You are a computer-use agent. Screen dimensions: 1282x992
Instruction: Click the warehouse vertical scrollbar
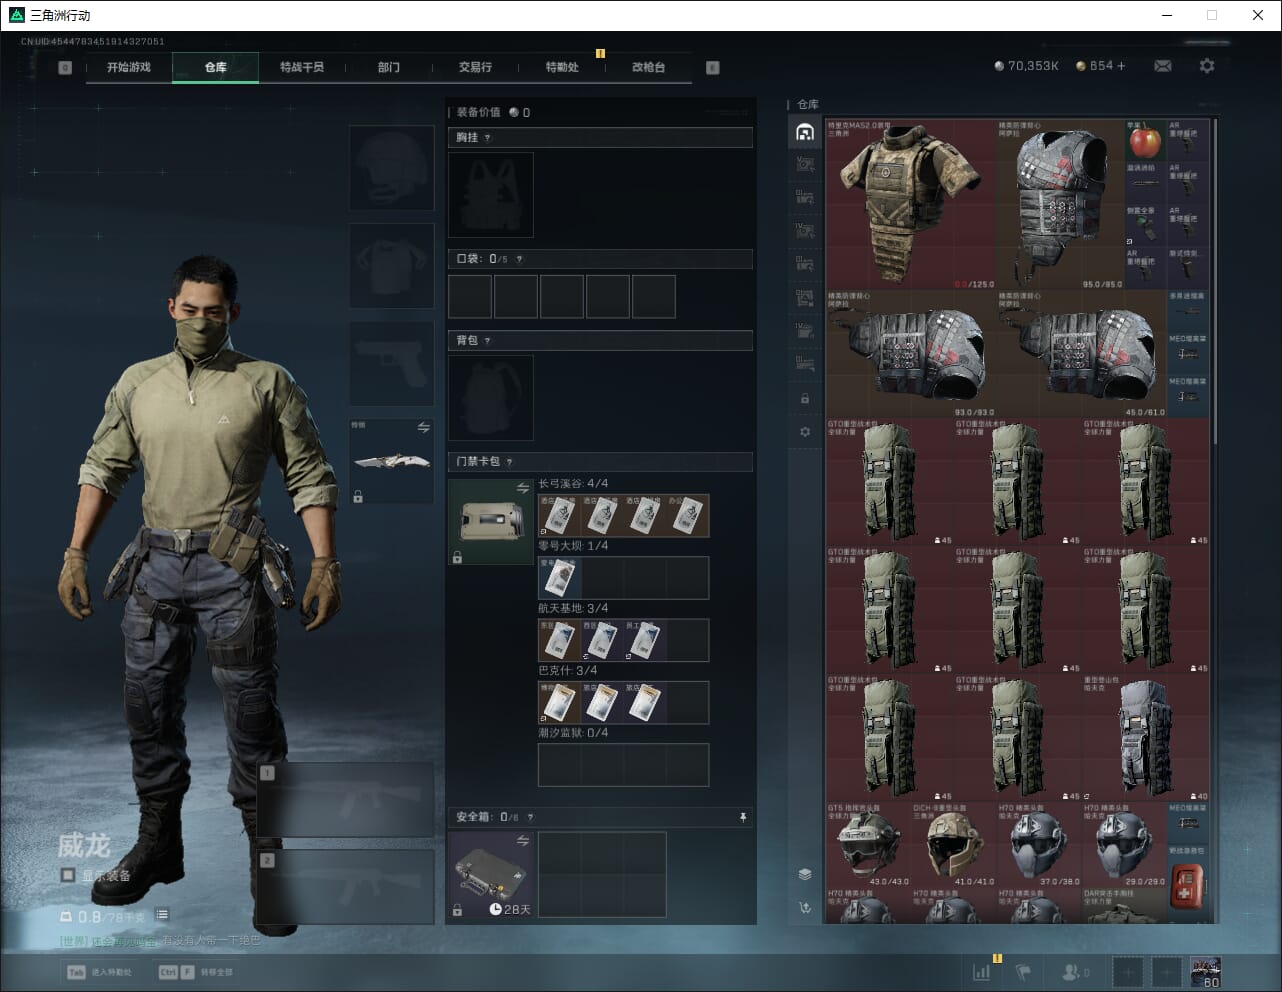pyautogui.click(x=1215, y=300)
